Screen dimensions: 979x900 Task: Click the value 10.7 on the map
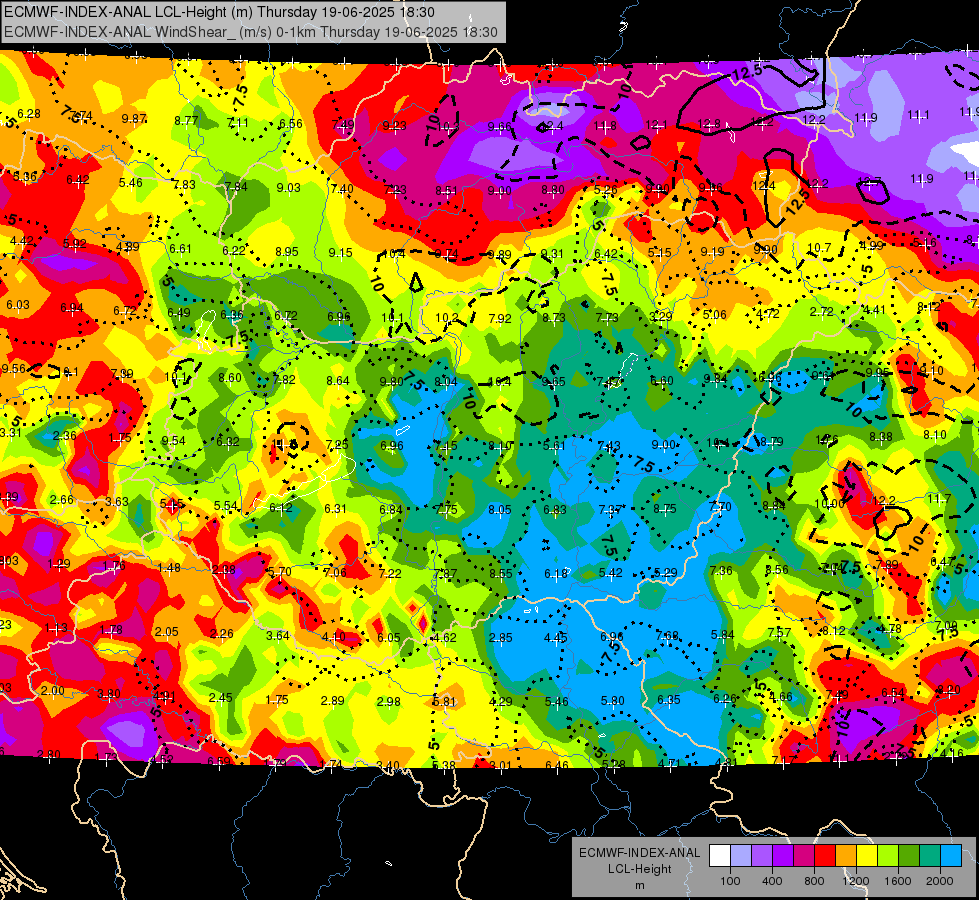(x=819, y=248)
